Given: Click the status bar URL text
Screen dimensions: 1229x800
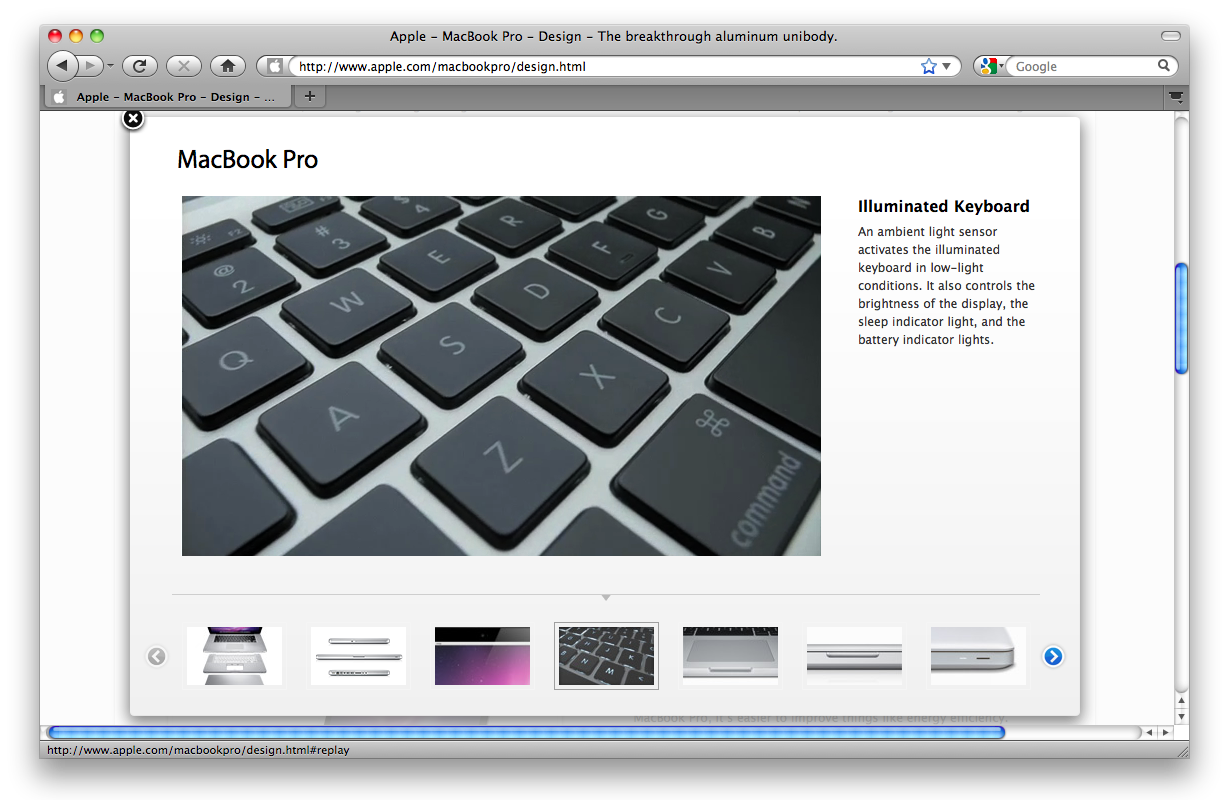Looking at the screenshot, I should (198, 749).
